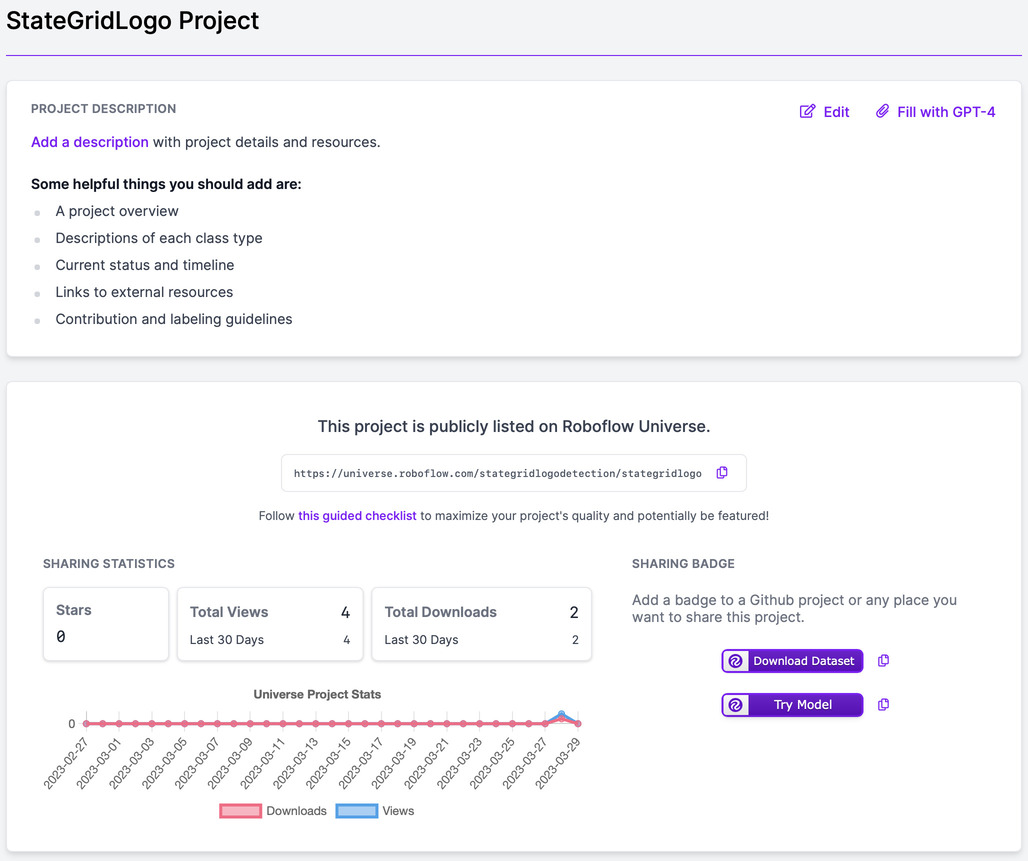
Task: Copy the Download Dataset badge code
Action: pos(883,661)
